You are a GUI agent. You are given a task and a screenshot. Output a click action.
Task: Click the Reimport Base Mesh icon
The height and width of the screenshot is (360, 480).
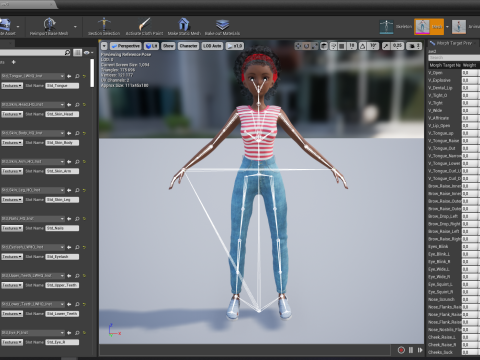(49, 24)
